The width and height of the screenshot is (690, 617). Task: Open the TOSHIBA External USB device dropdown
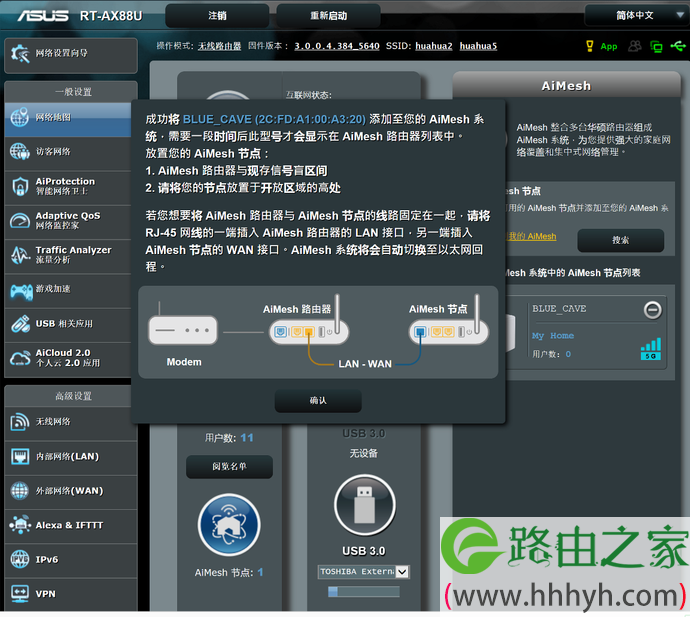click(x=363, y=572)
